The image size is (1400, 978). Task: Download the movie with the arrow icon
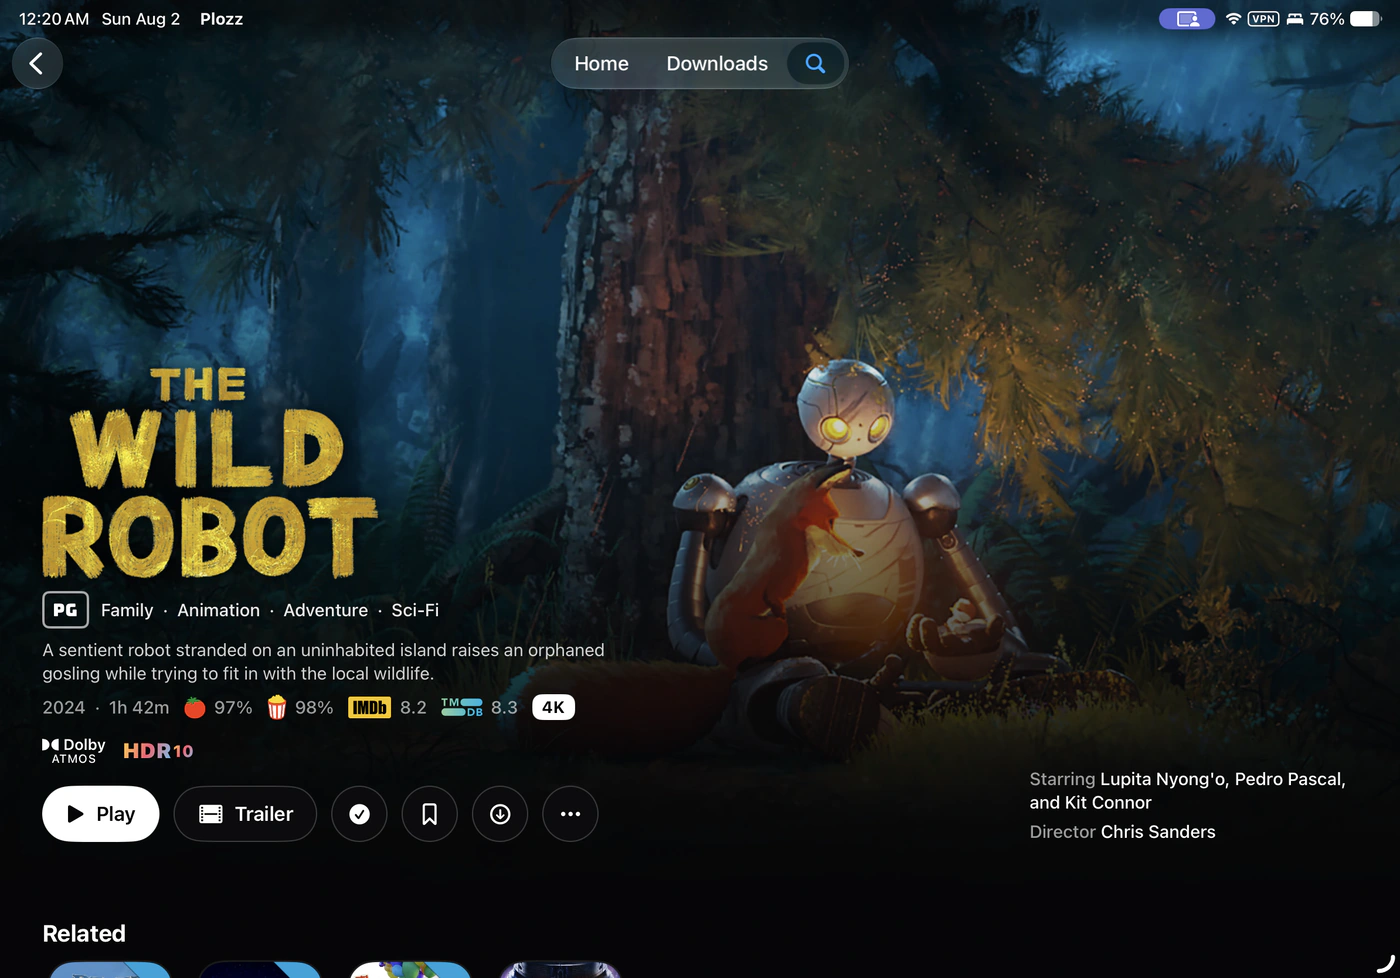[x=500, y=814]
